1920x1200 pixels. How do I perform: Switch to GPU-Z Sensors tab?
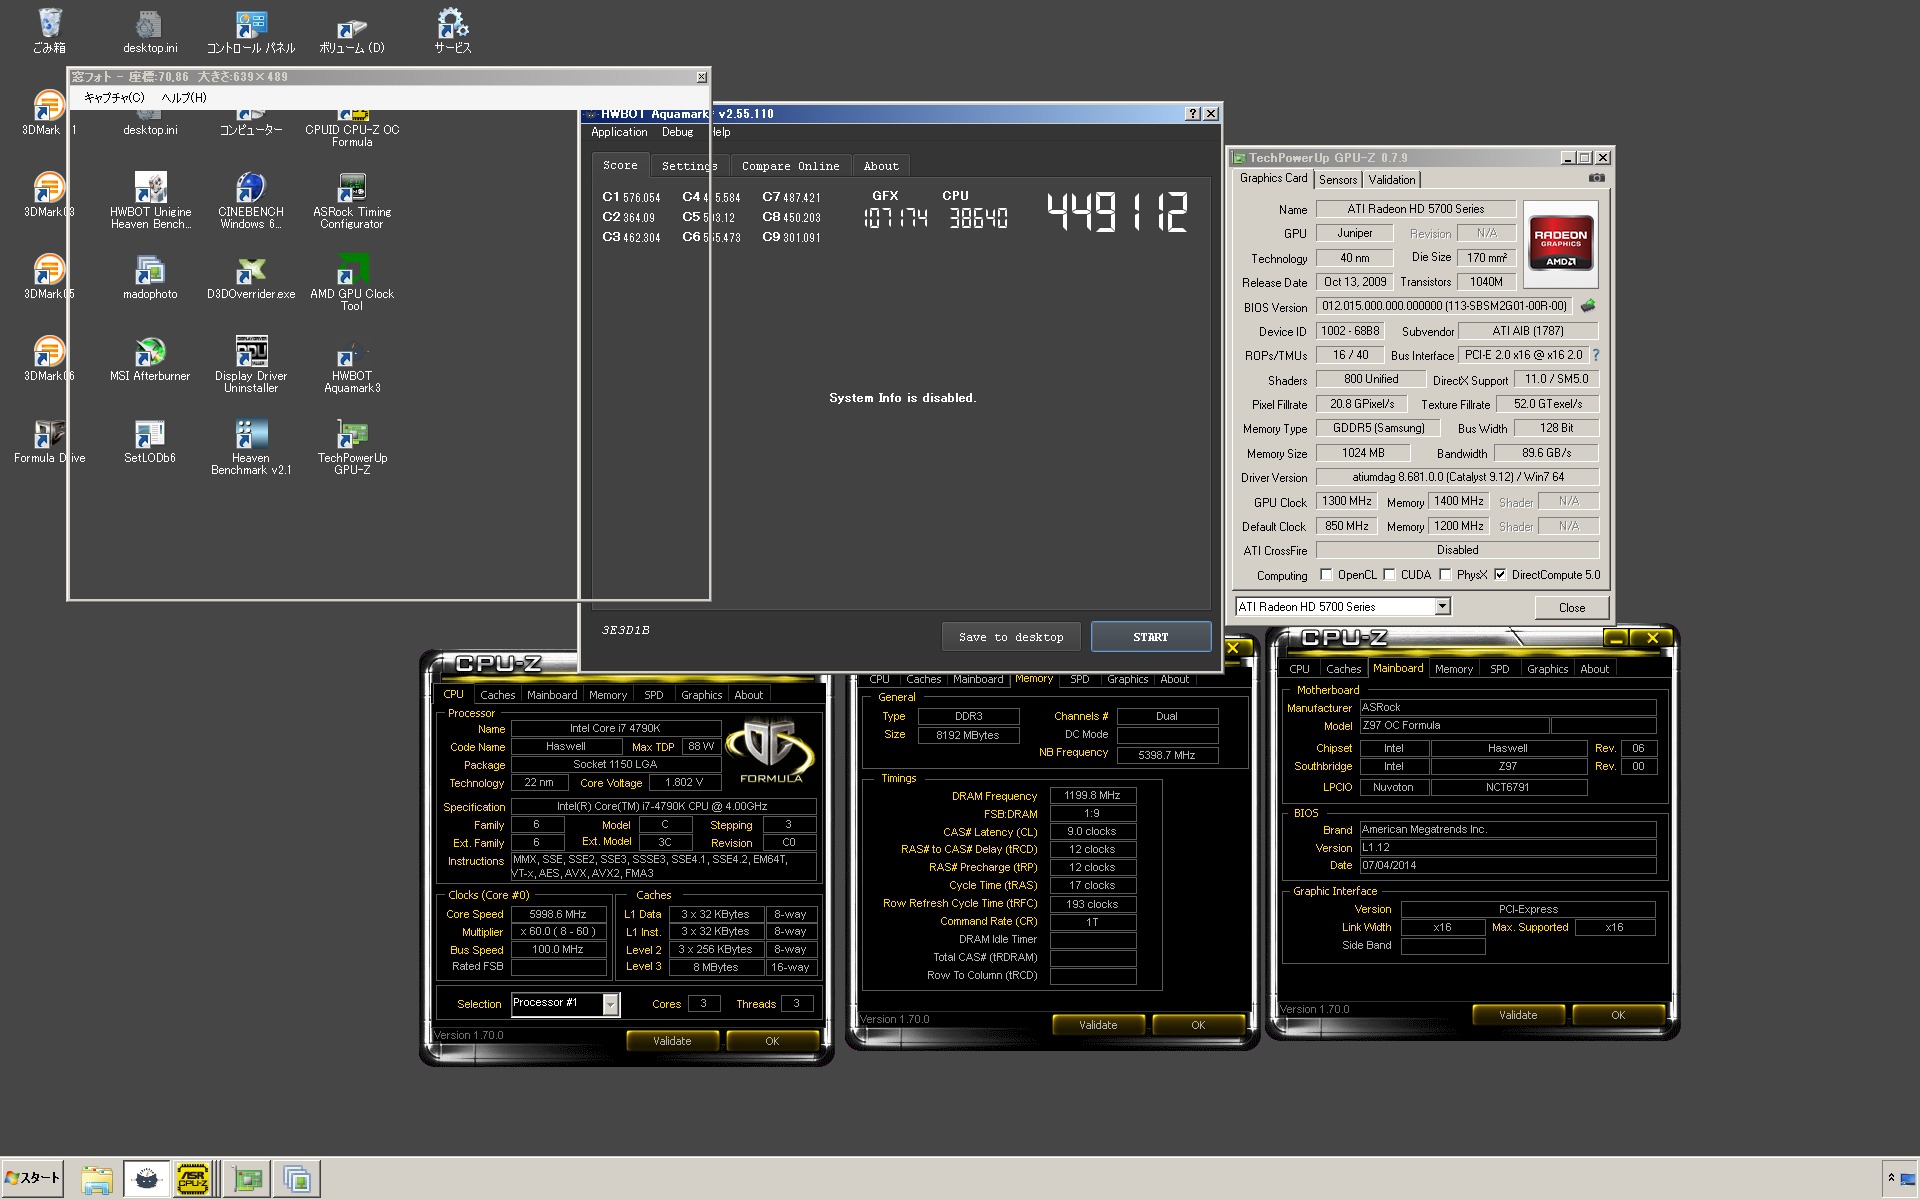[x=1338, y=180]
